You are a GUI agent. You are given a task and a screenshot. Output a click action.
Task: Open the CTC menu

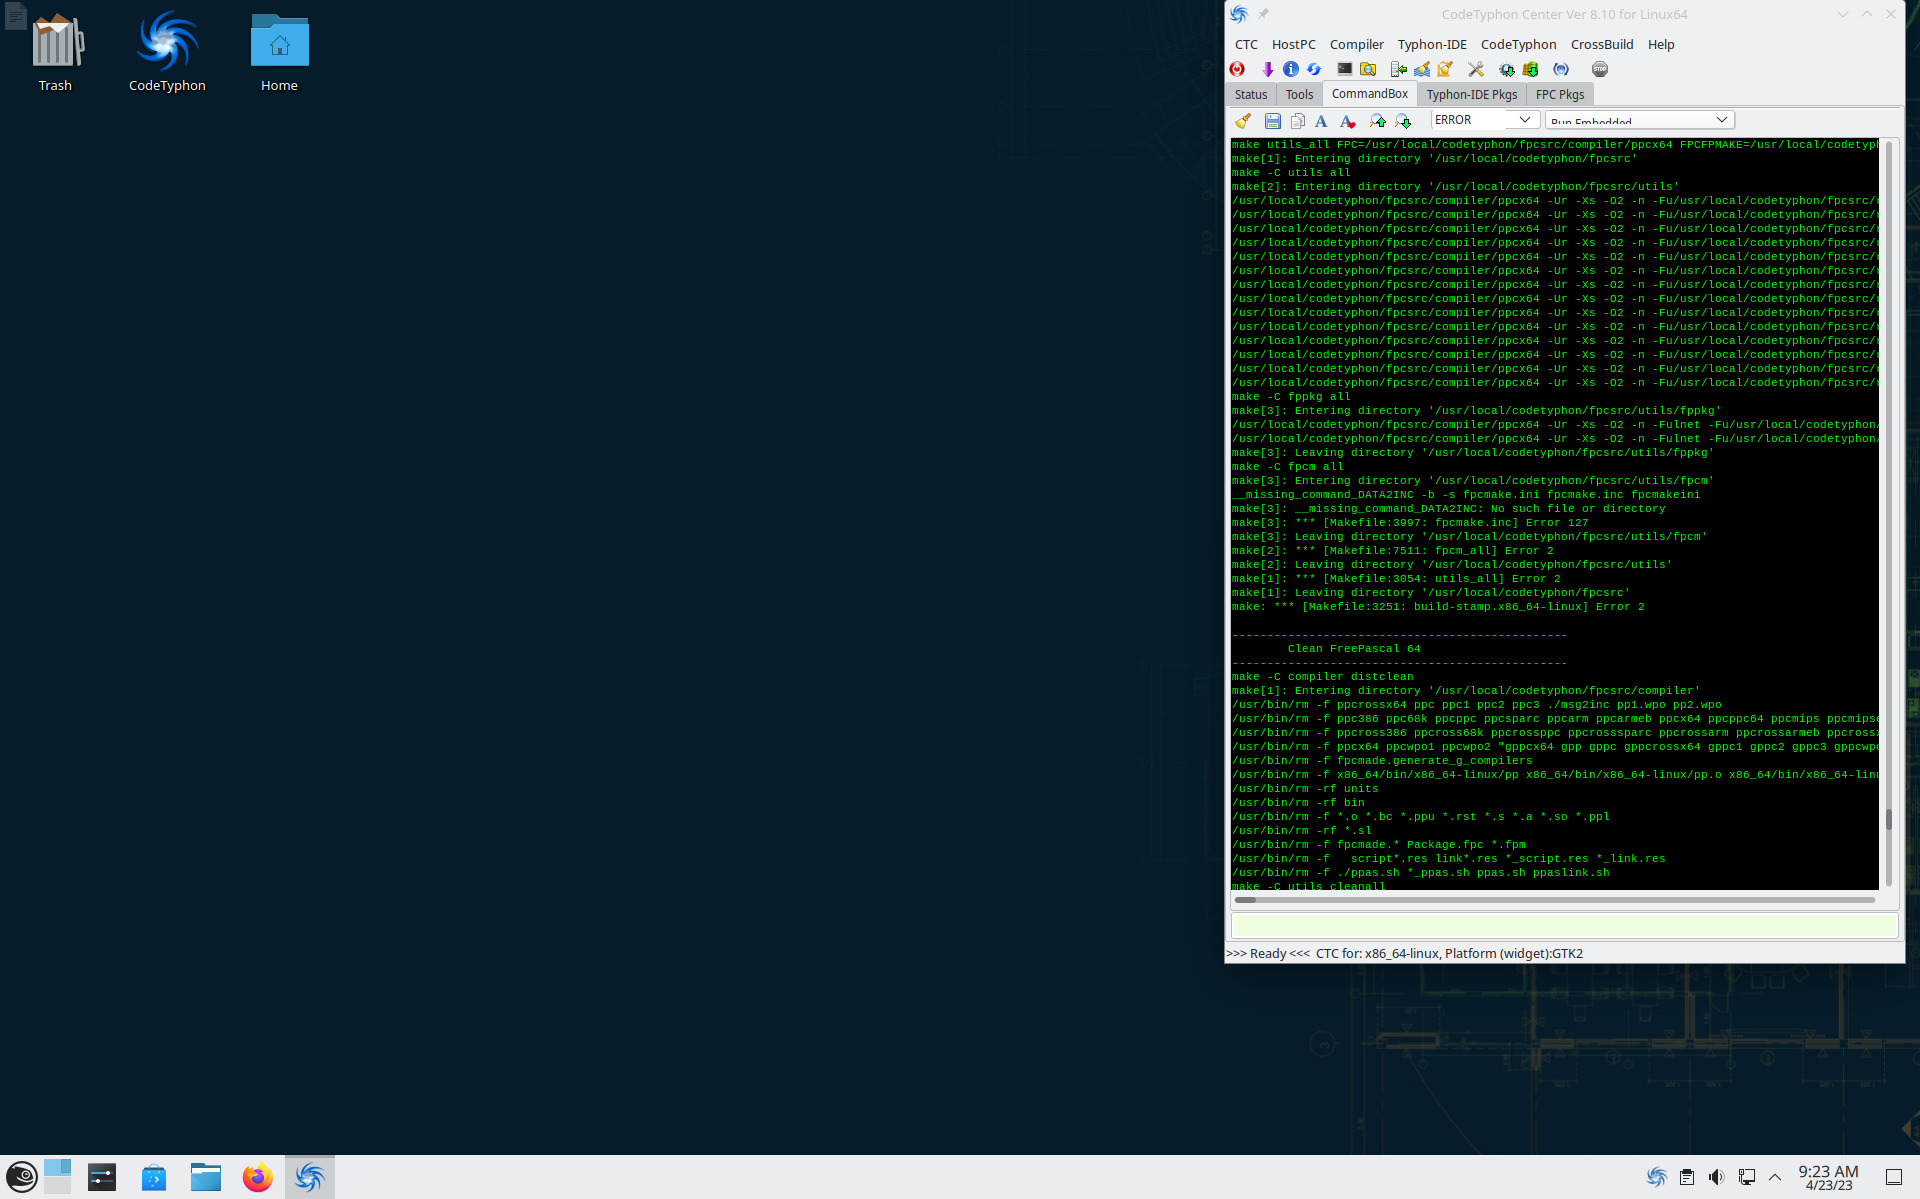coord(1246,44)
